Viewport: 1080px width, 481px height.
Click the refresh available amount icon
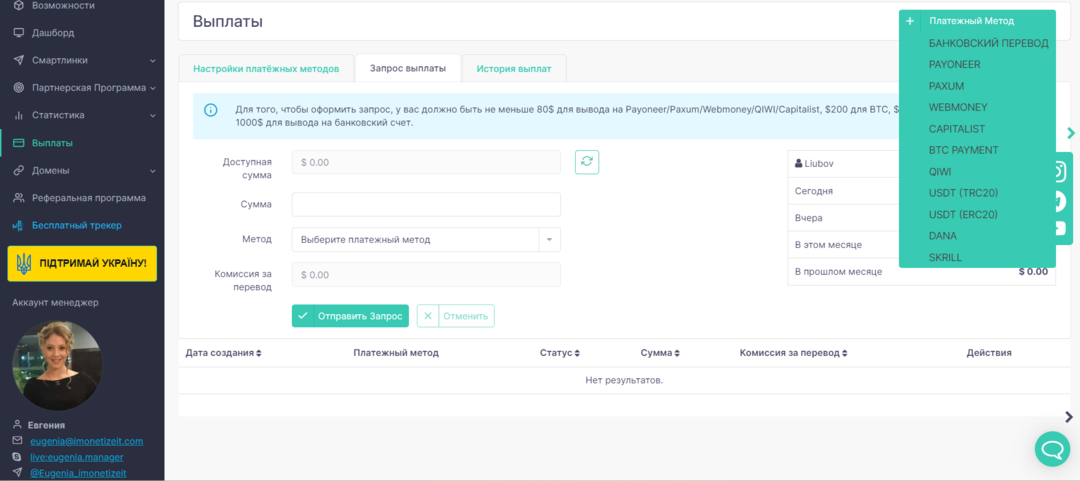tap(587, 162)
